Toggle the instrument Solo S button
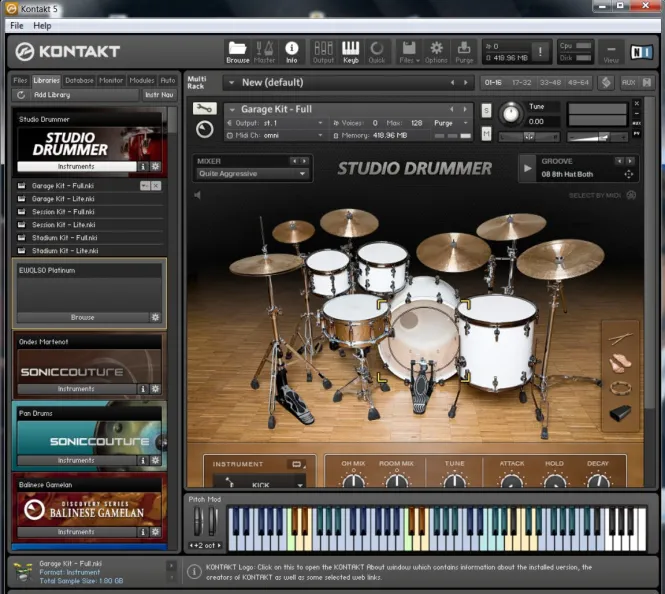 tap(486, 111)
